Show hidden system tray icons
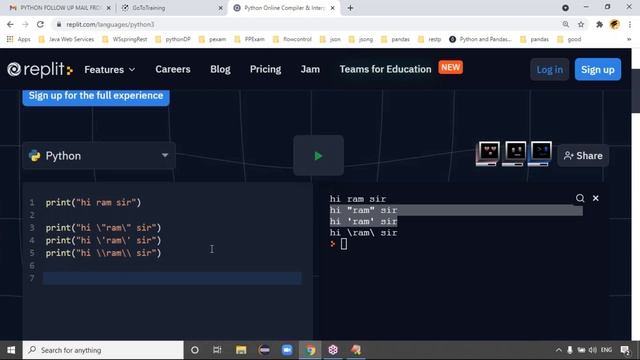 558,350
